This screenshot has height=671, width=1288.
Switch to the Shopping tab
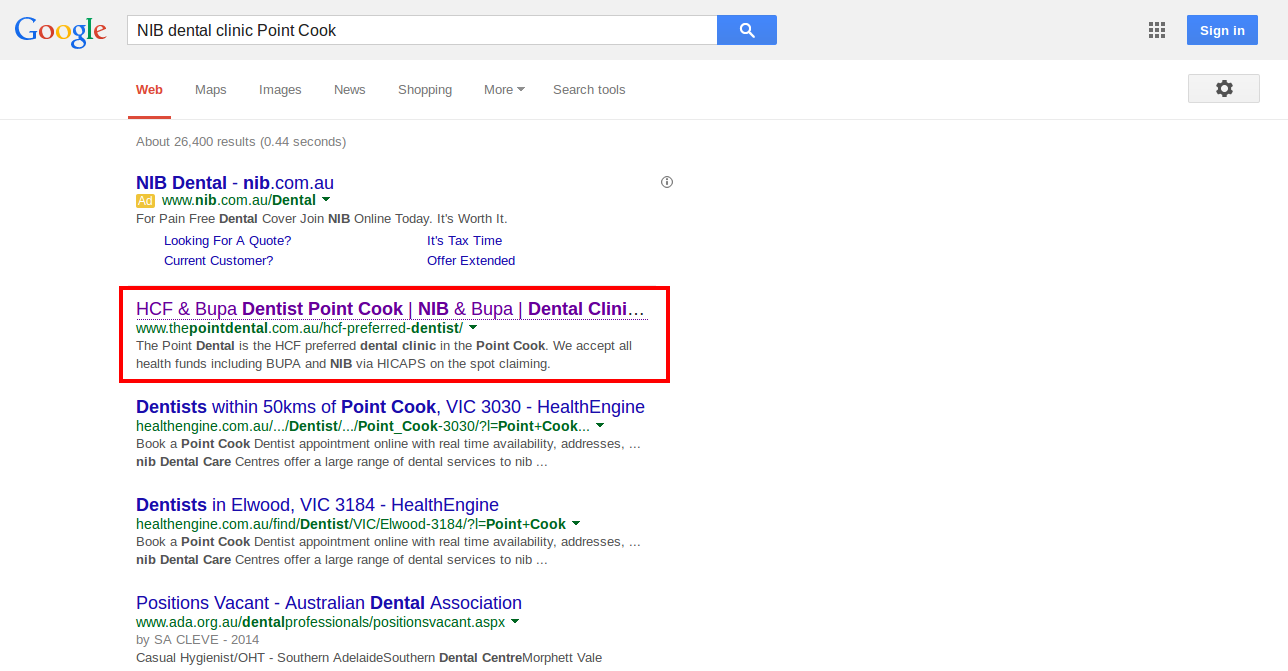pyautogui.click(x=425, y=90)
